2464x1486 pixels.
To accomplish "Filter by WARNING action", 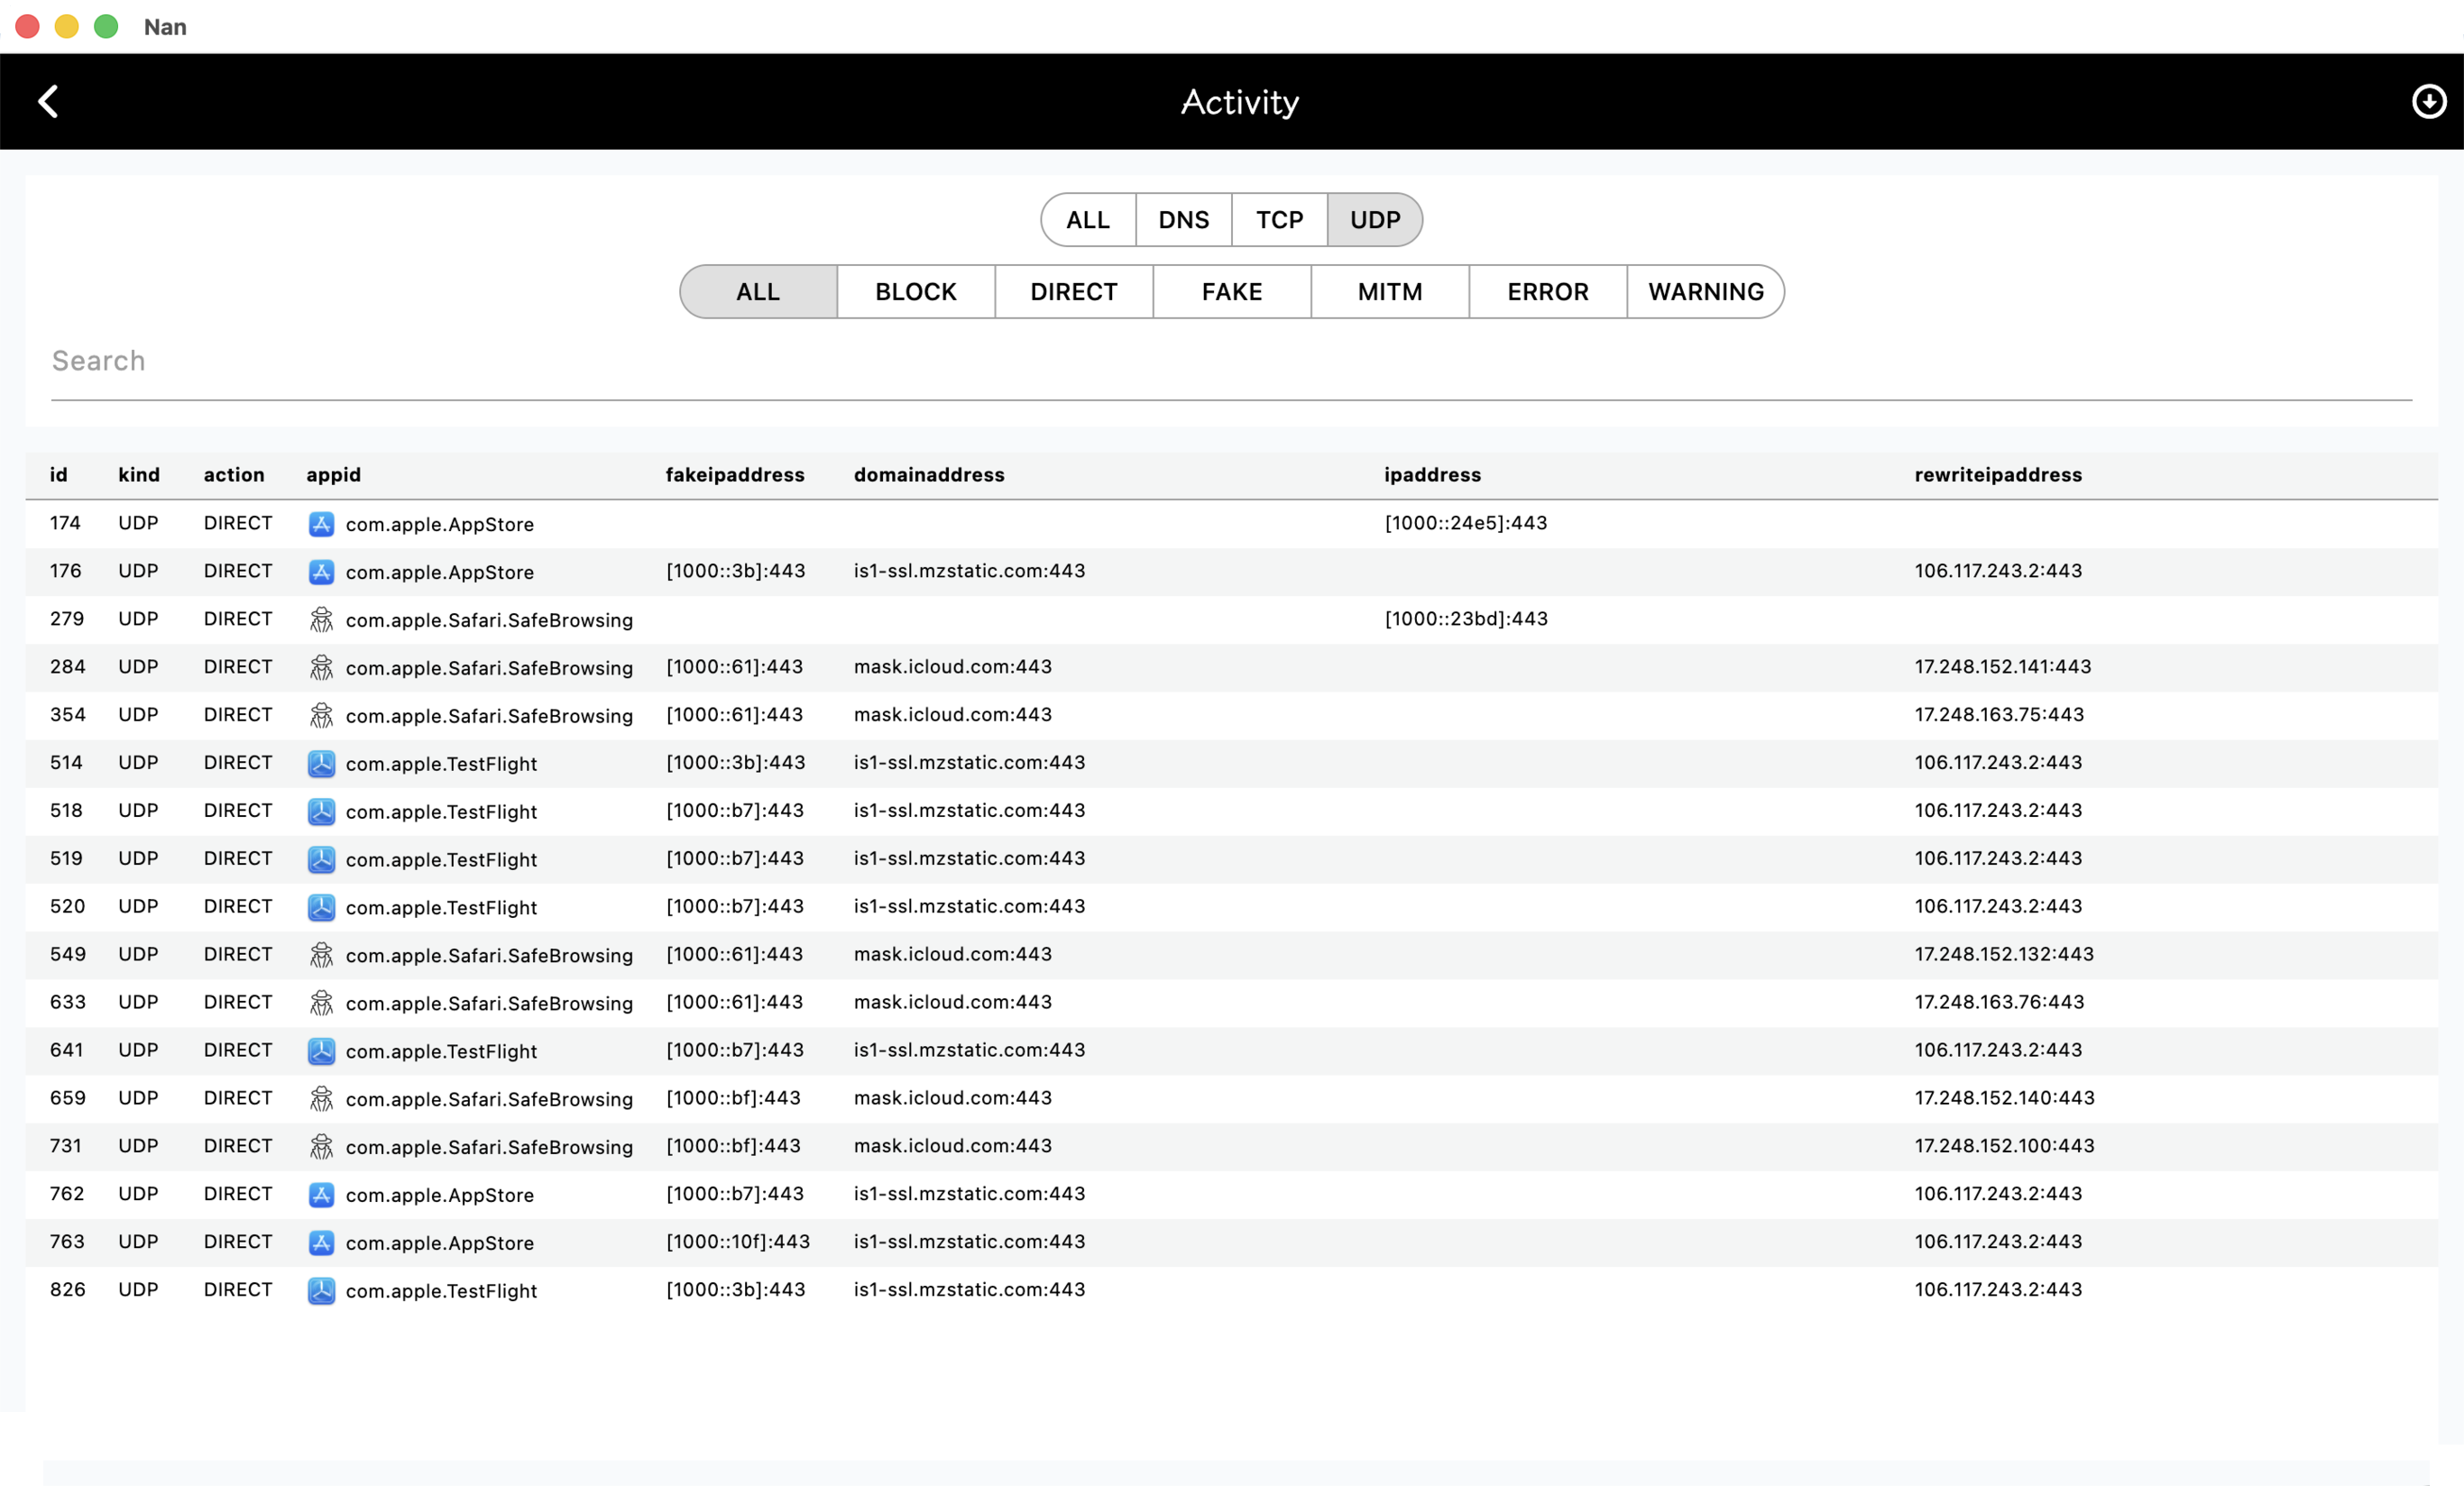I will tap(1705, 292).
